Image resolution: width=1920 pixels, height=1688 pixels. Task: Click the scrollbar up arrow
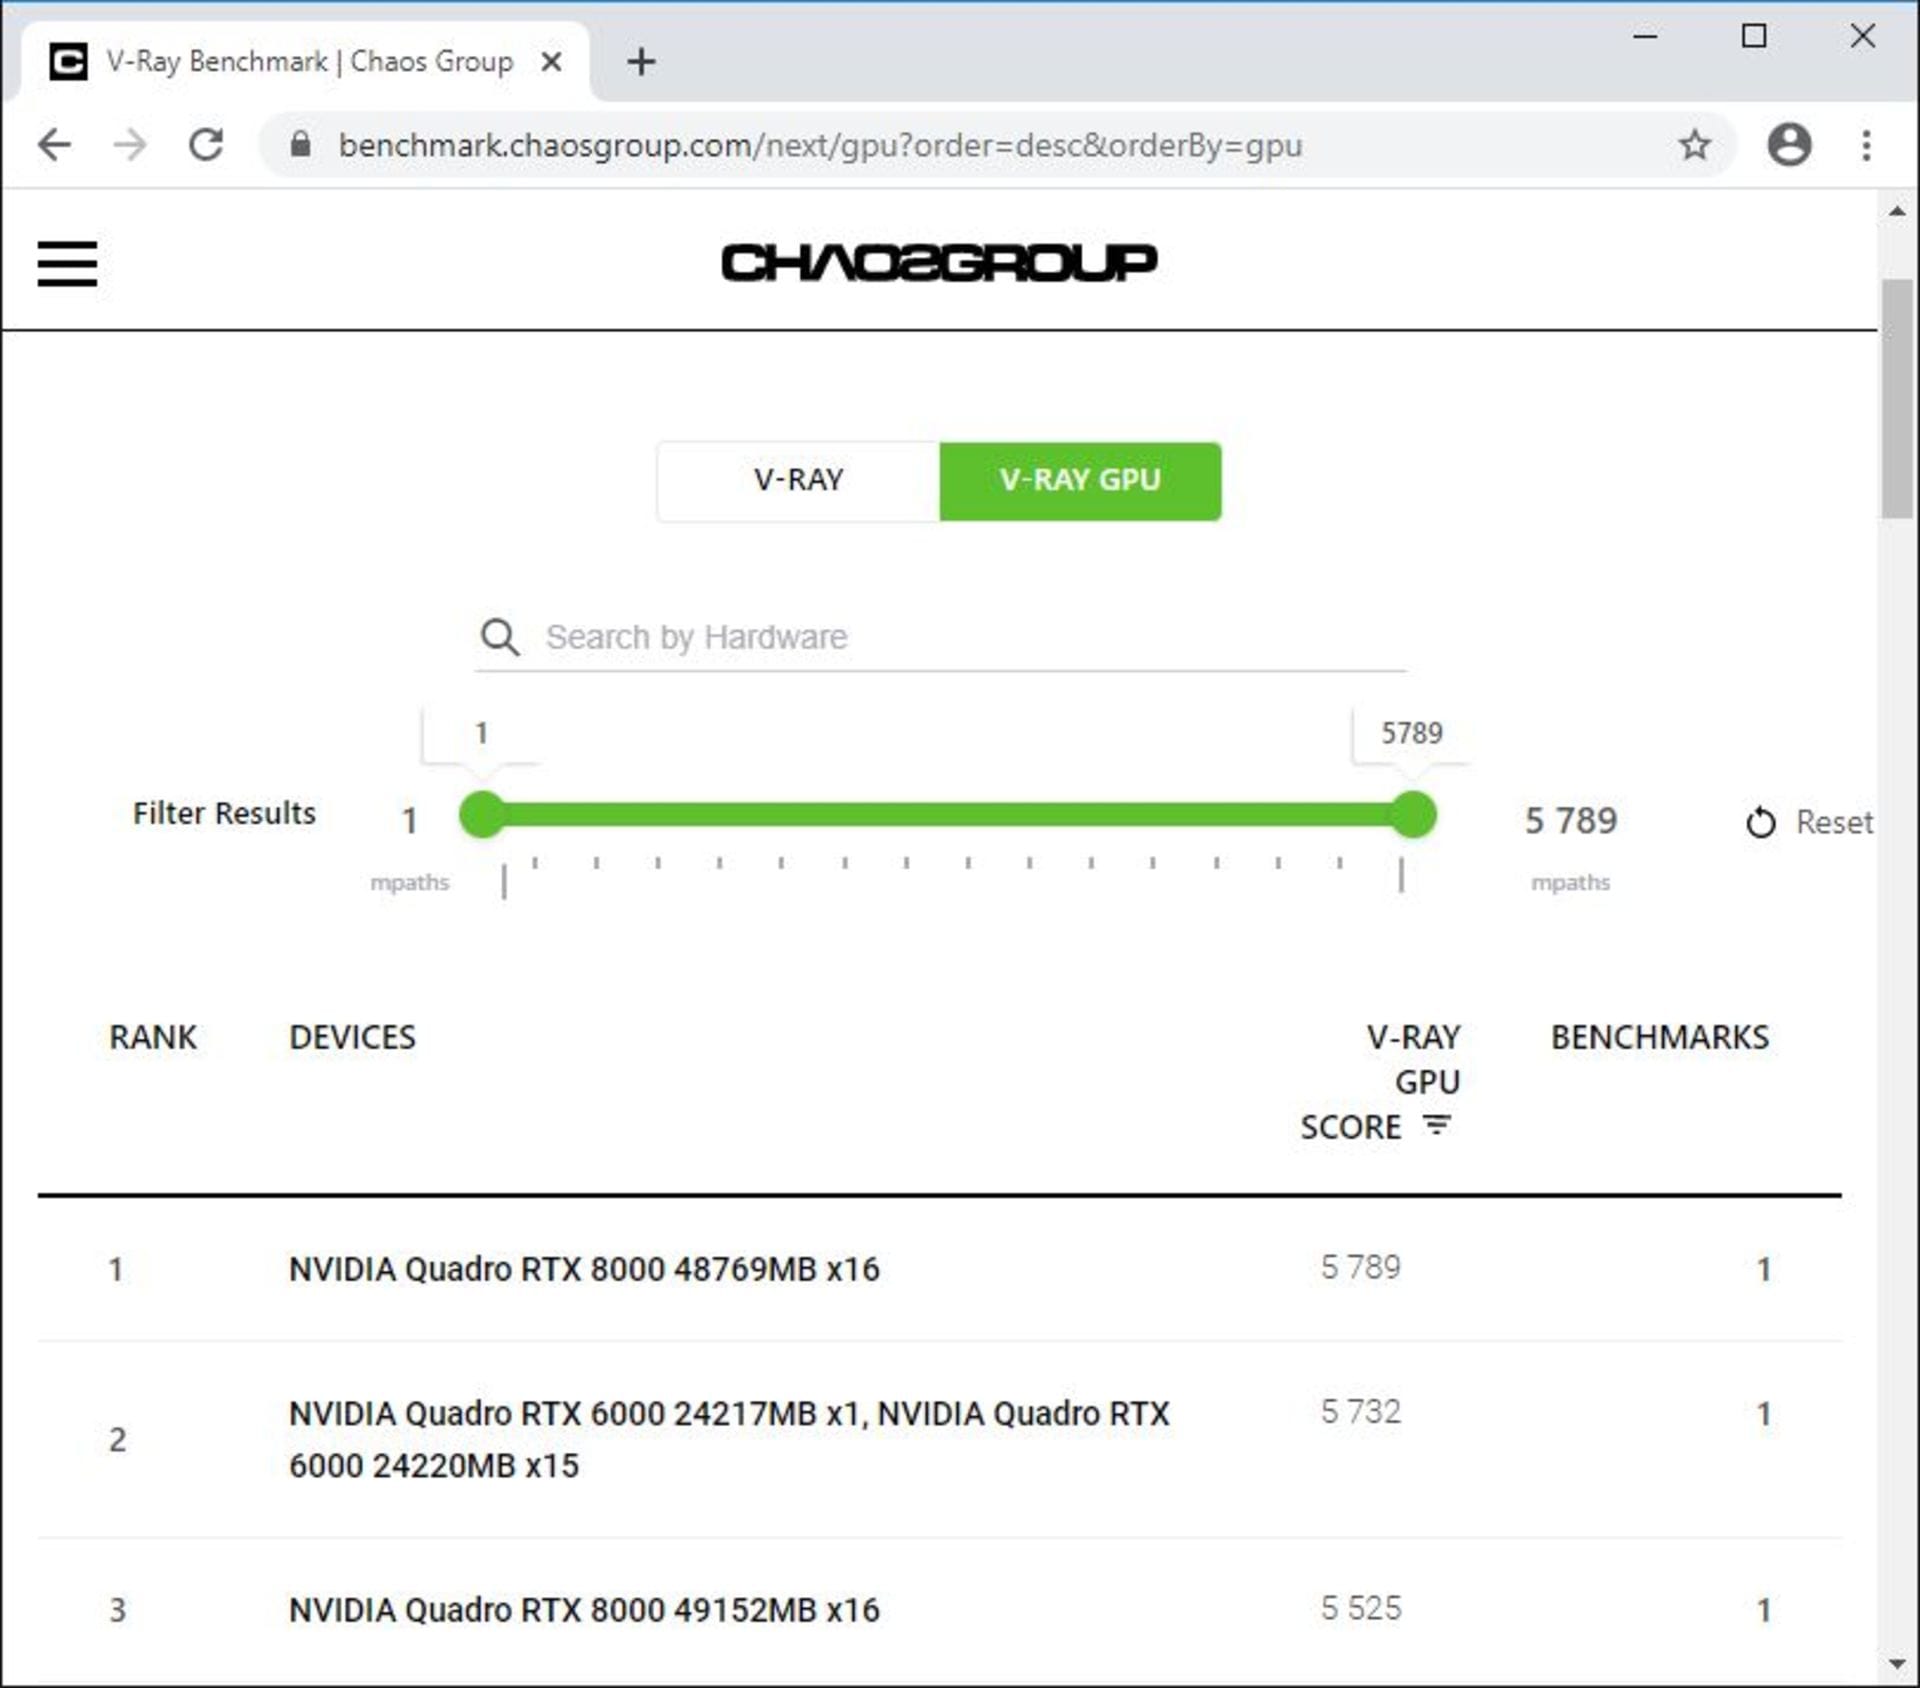1897,211
